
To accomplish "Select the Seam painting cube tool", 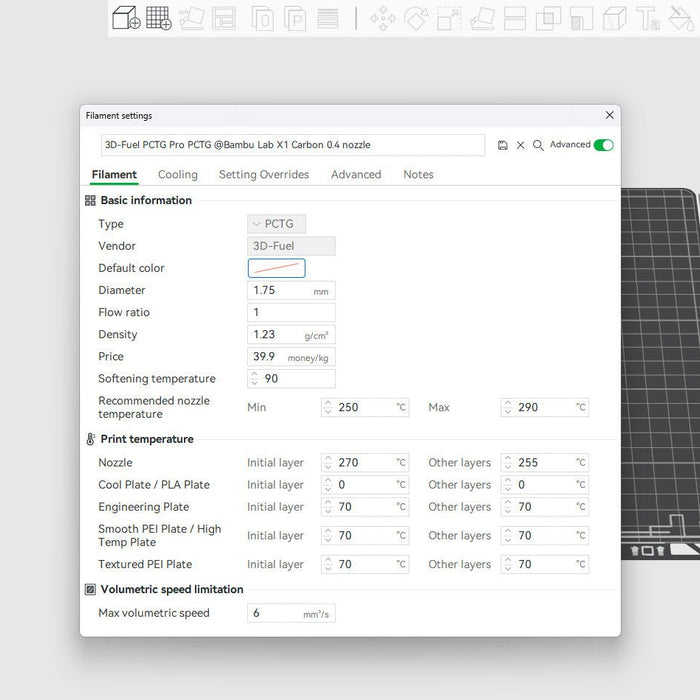I will [615, 18].
